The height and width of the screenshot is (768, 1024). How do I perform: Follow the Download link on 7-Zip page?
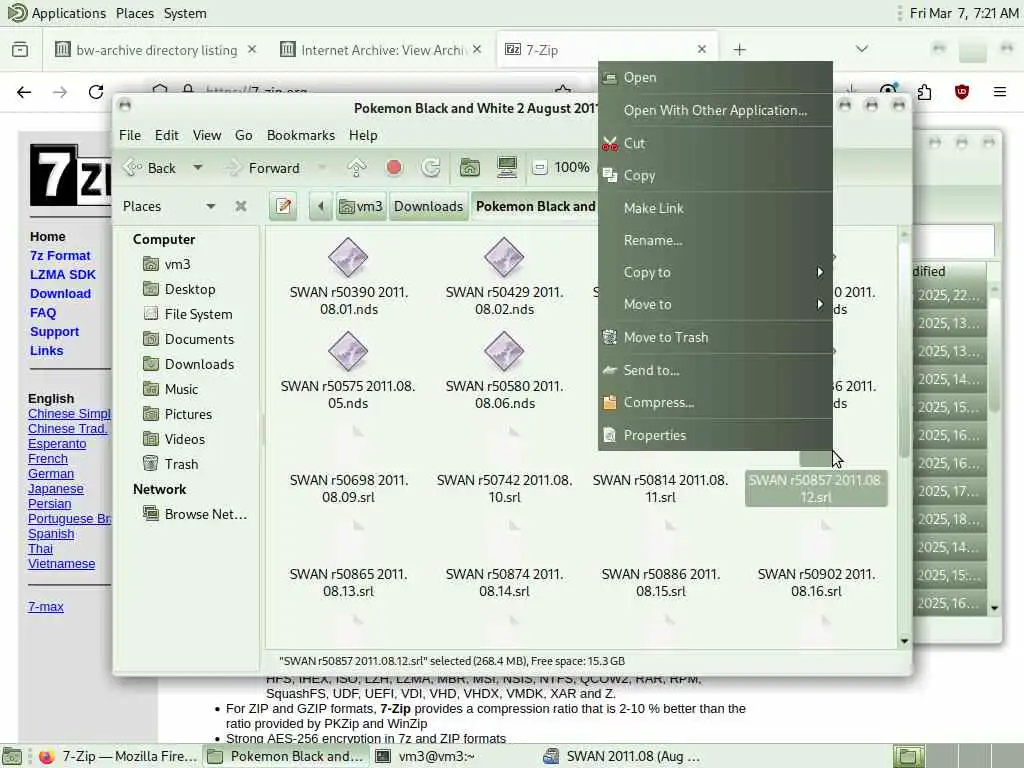tap(60, 294)
